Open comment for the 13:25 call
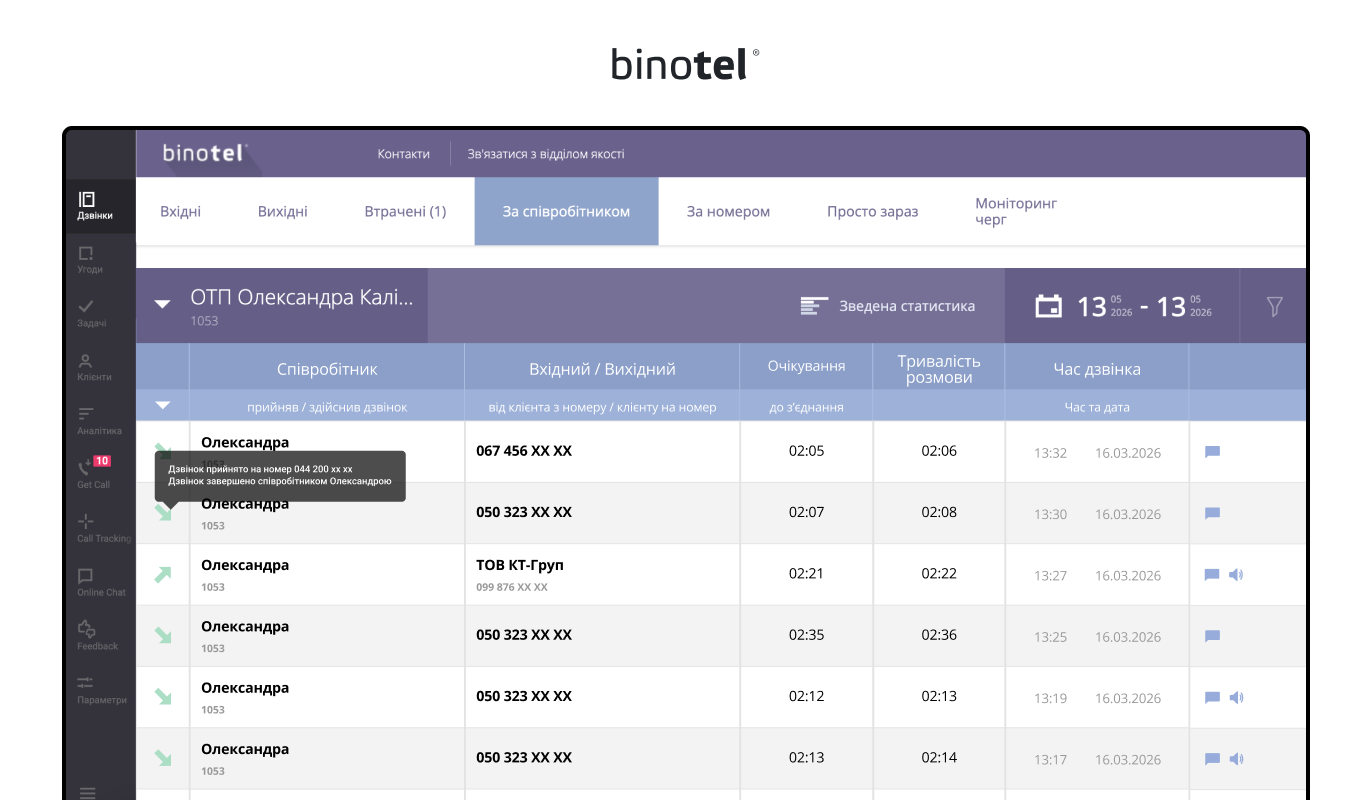This screenshot has width=1372, height=800. (1212, 636)
